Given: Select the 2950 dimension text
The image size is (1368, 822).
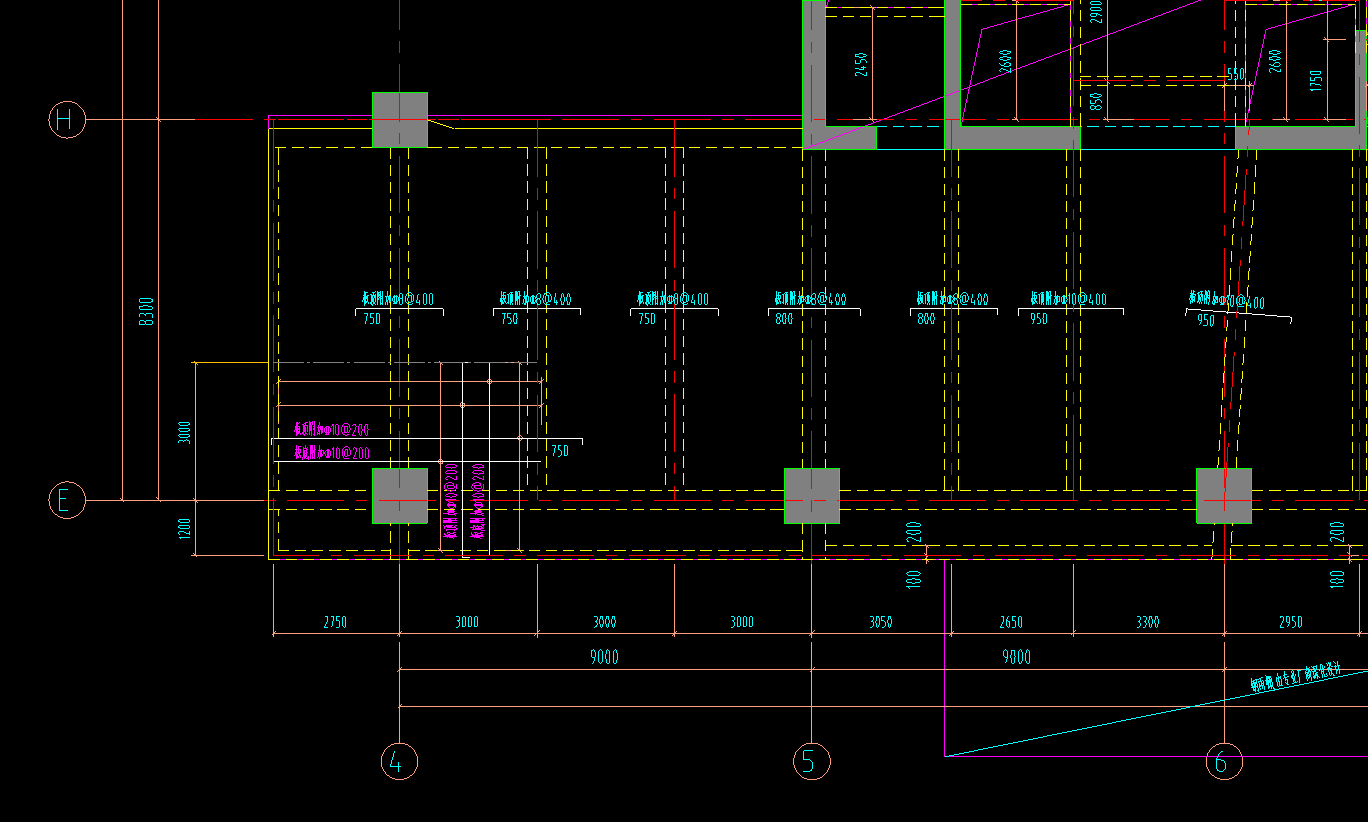Looking at the screenshot, I should [x=1291, y=622].
